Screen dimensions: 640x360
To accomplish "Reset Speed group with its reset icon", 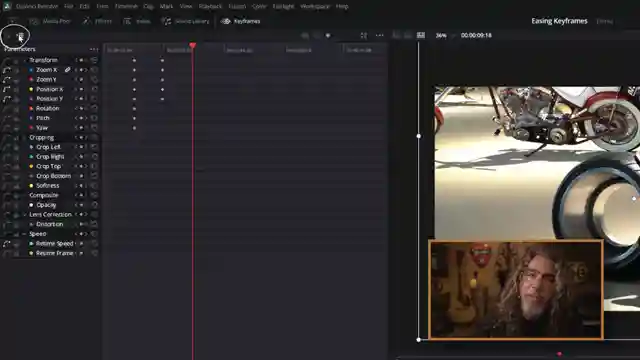I will (94, 234).
